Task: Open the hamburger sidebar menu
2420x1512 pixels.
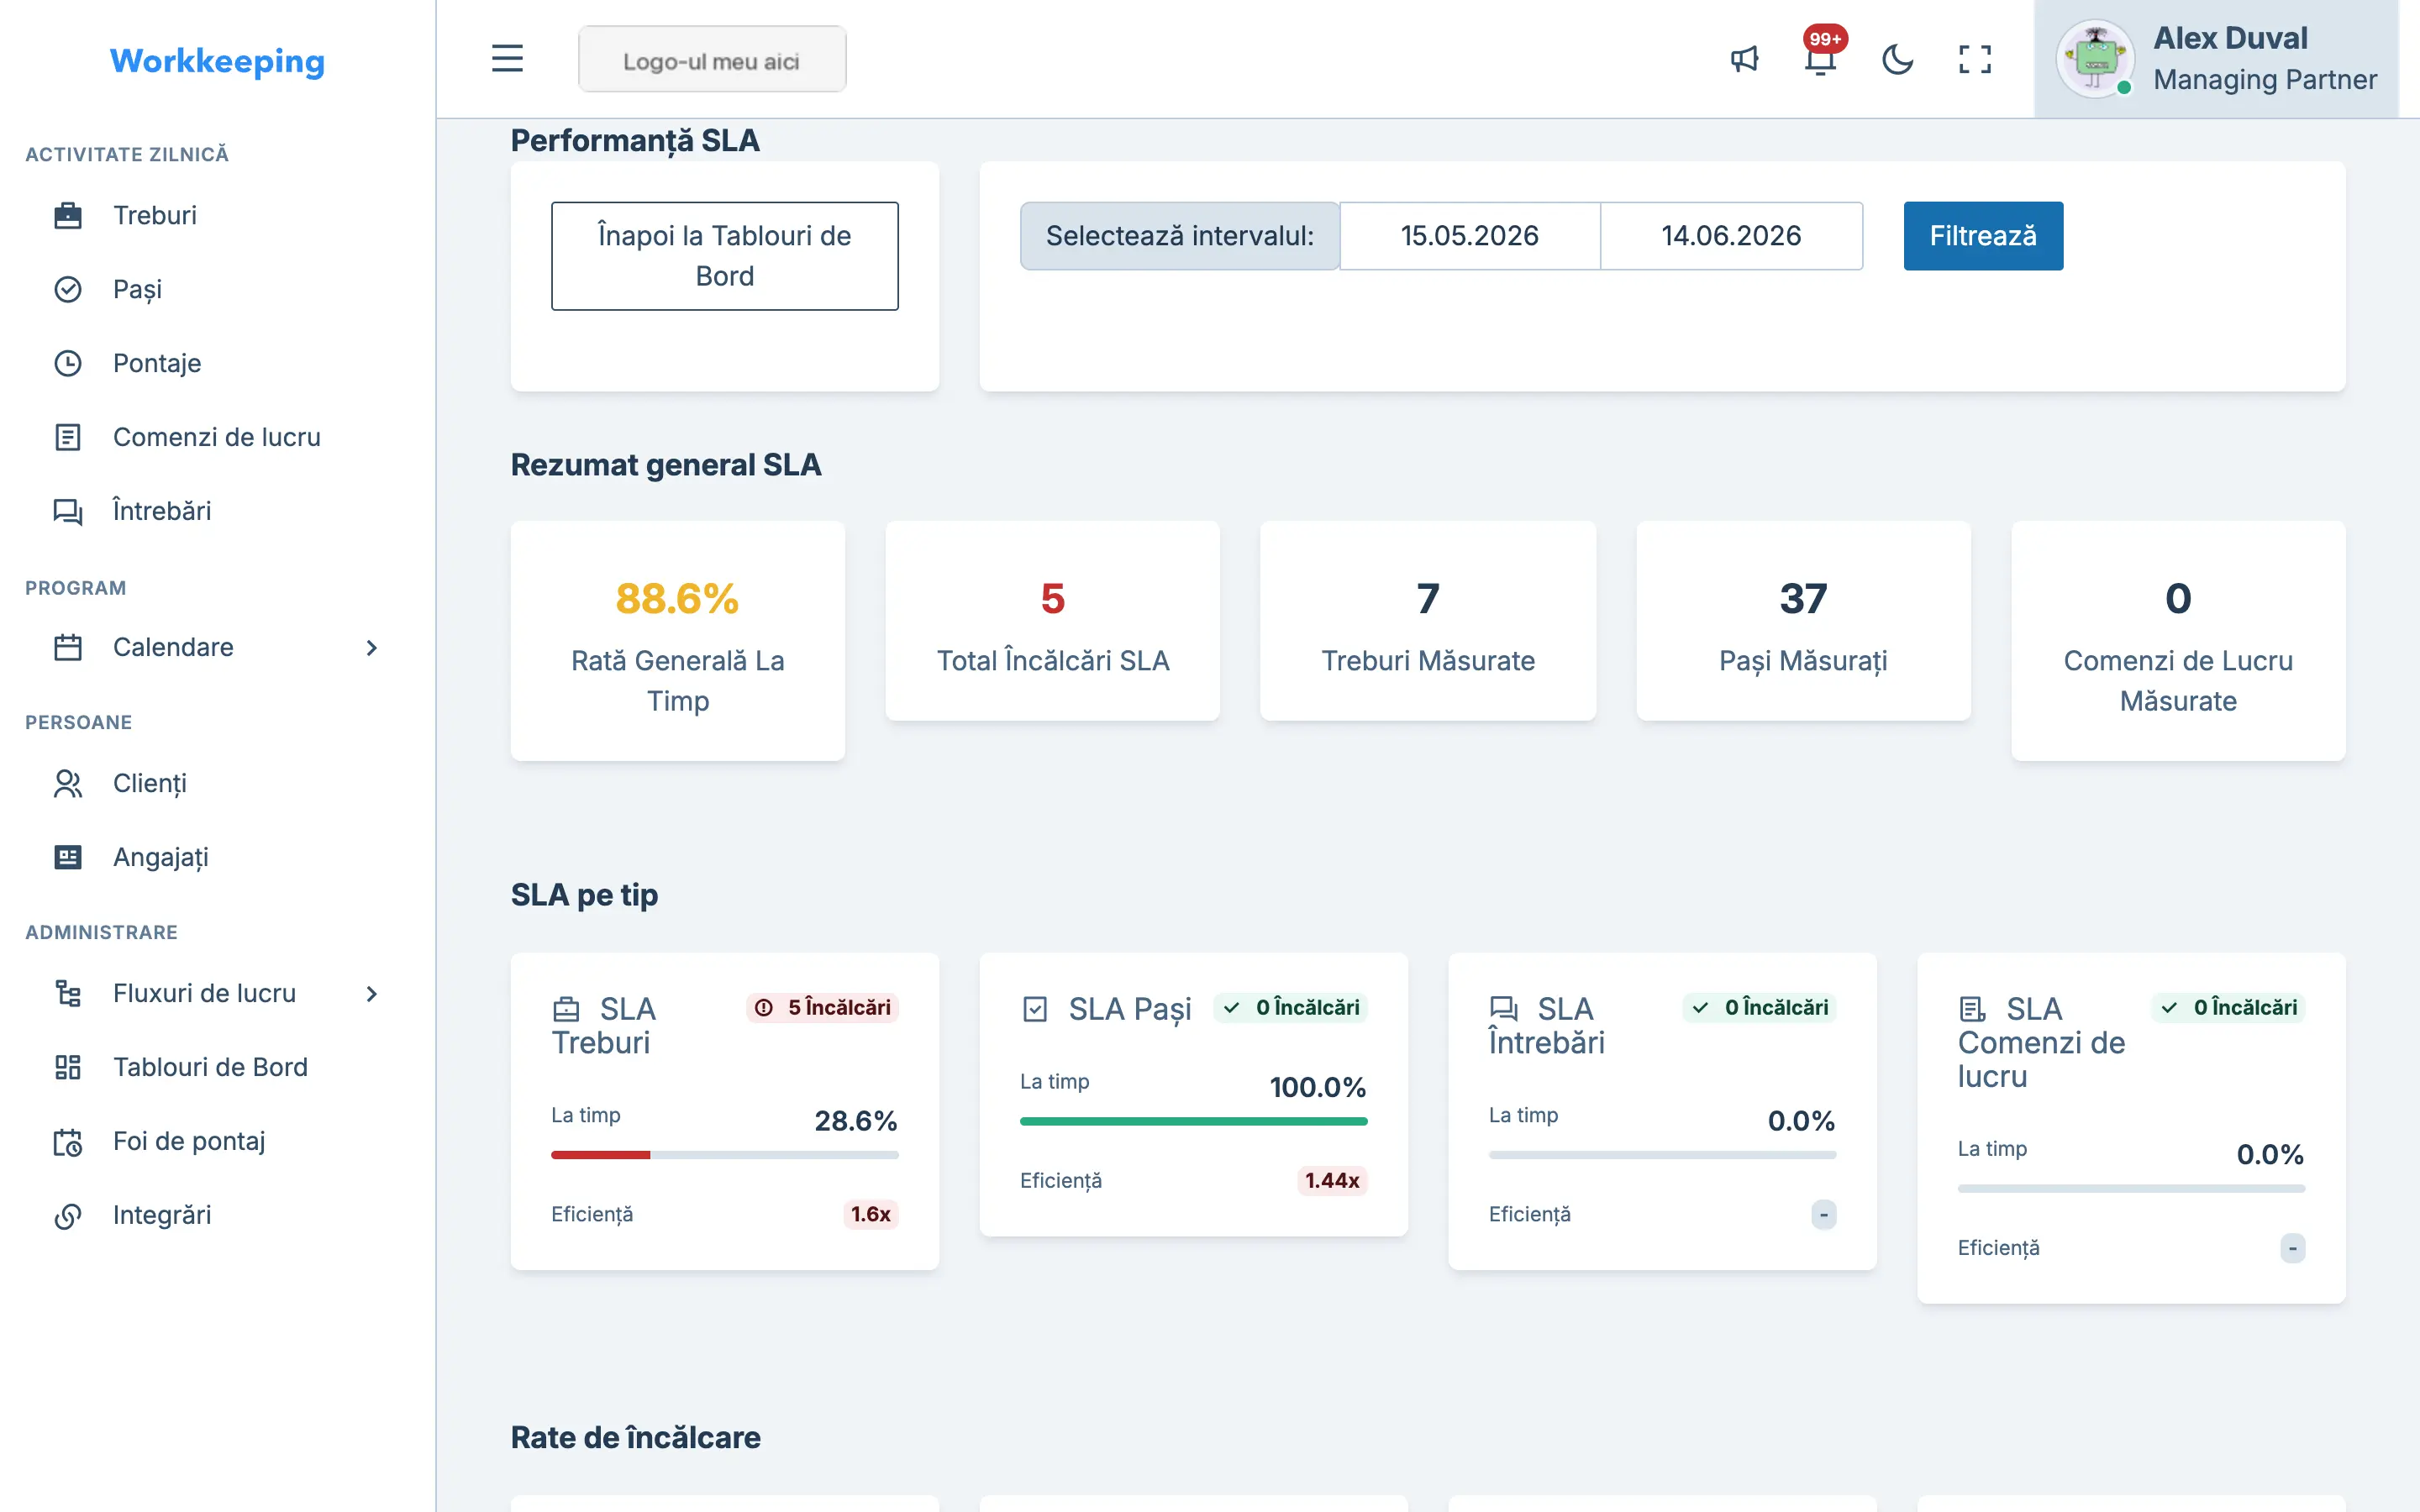Action: tap(507, 59)
